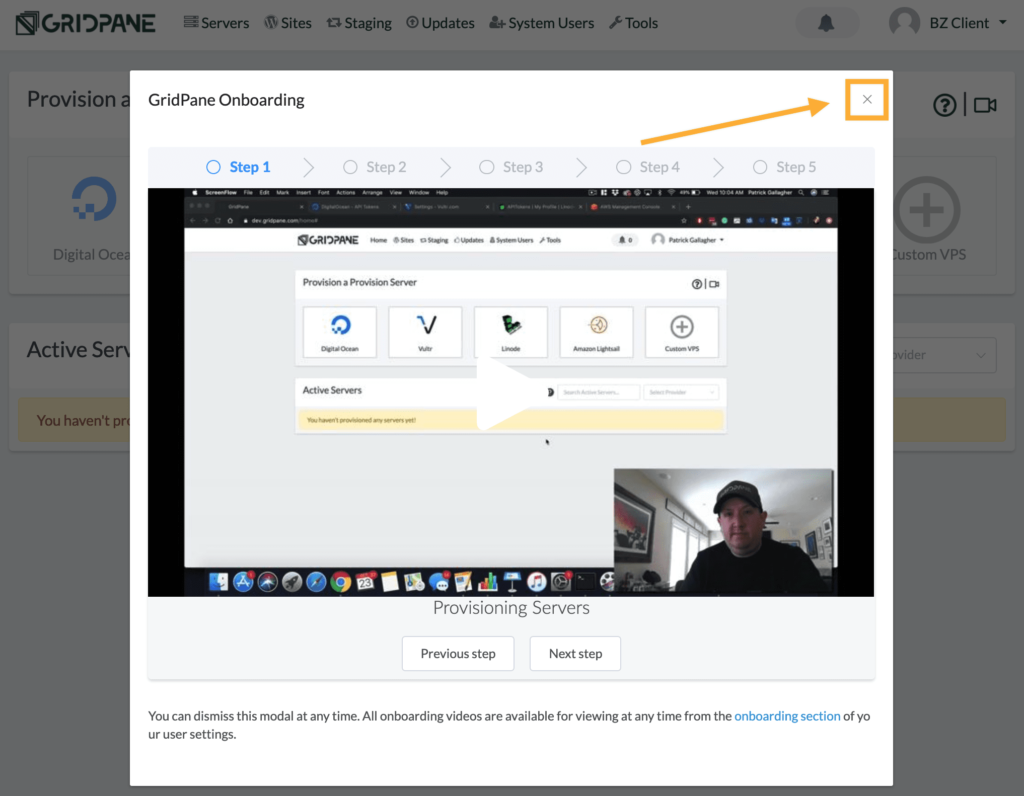1024x796 pixels.
Task: Open the onboarding section link
Action: (x=787, y=716)
